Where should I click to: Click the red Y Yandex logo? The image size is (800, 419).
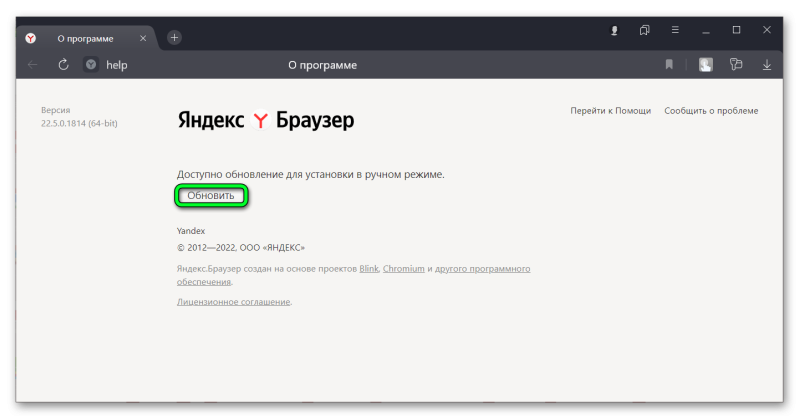click(260, 120)
